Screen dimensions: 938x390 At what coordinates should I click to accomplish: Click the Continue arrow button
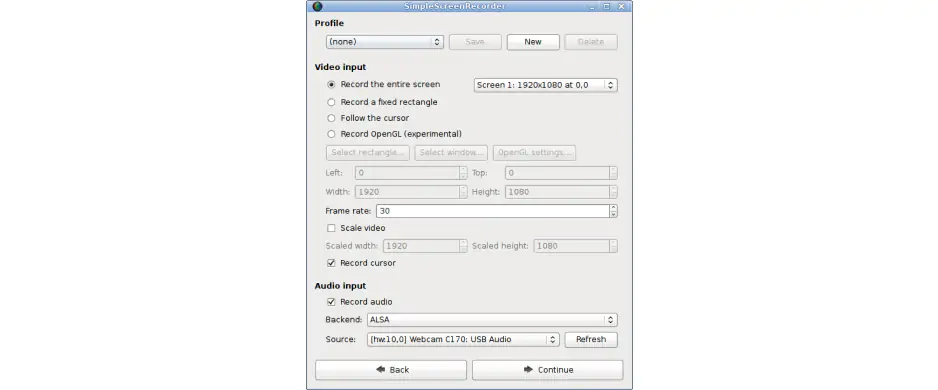[547, 370]
